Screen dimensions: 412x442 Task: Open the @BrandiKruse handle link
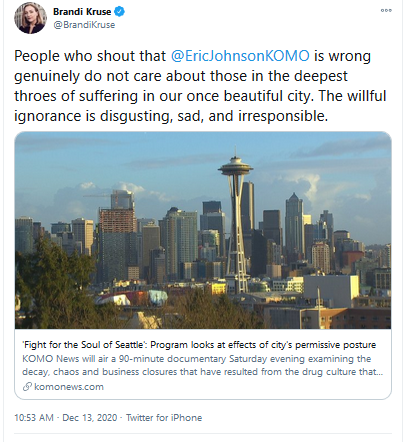point(84,25)
